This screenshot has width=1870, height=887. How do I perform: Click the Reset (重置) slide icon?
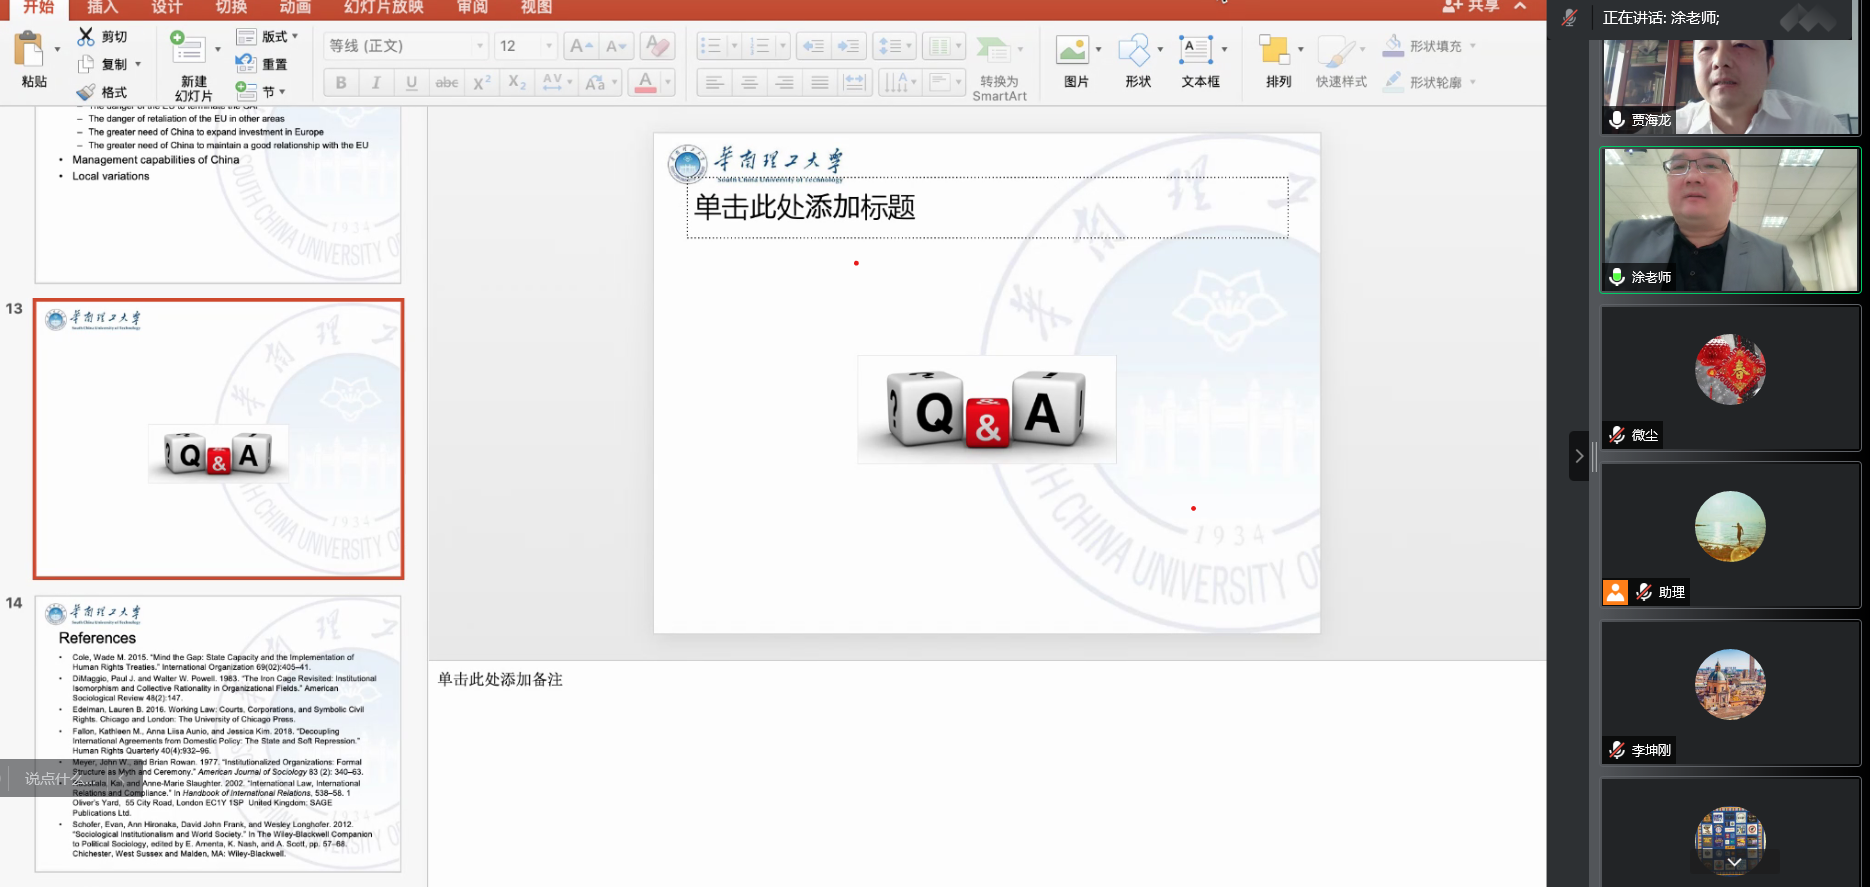pyautogui.click(x=246, y=64)
